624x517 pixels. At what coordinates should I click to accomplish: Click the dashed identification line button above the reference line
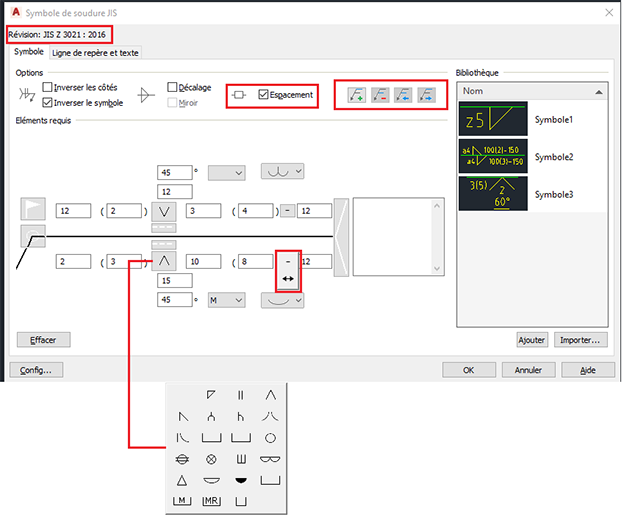pos(164,228)
